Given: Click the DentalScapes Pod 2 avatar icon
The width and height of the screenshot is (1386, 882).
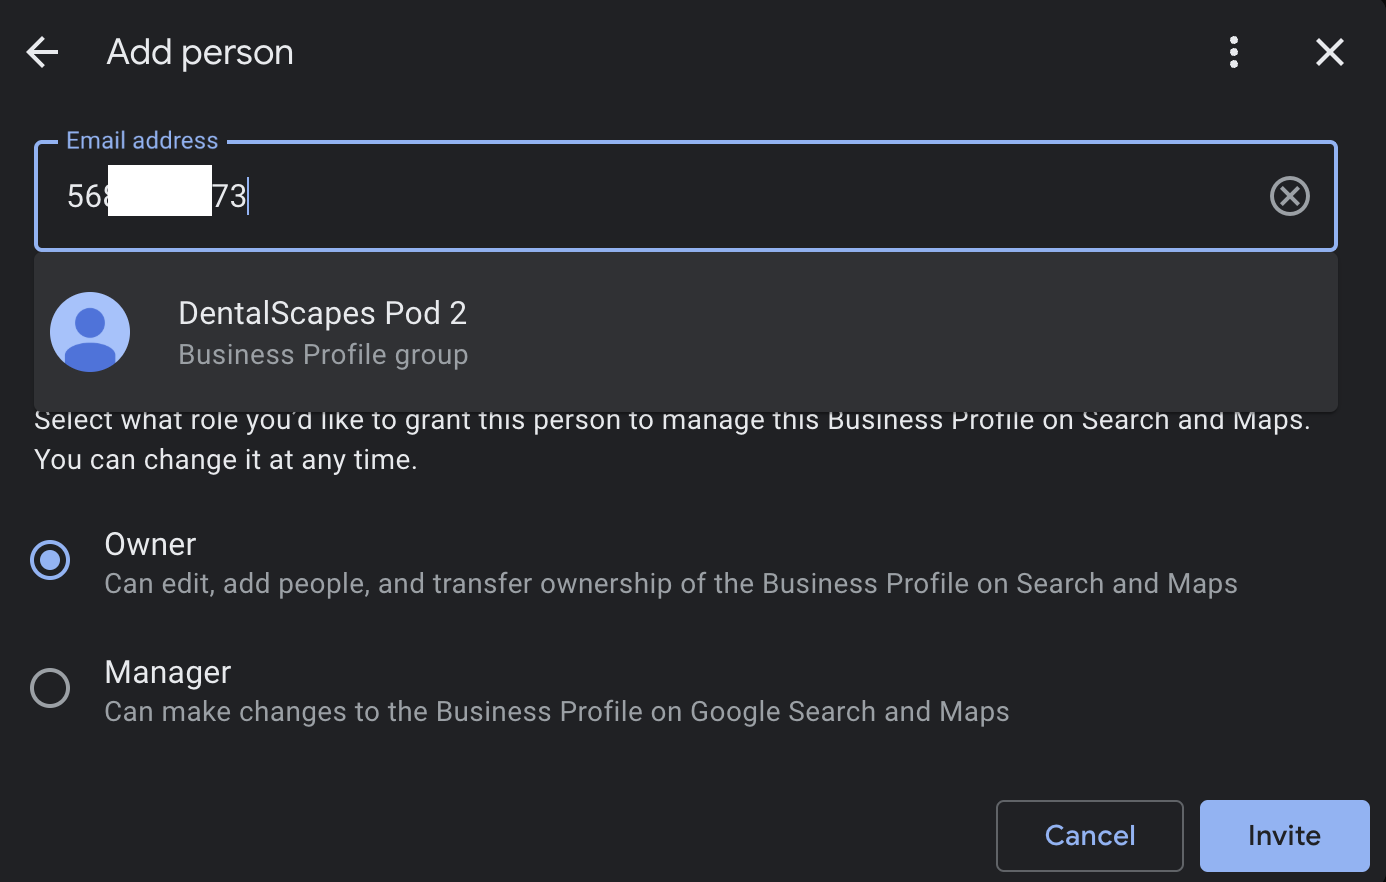Looking at the screenshot, I should (x=90, y=332).
